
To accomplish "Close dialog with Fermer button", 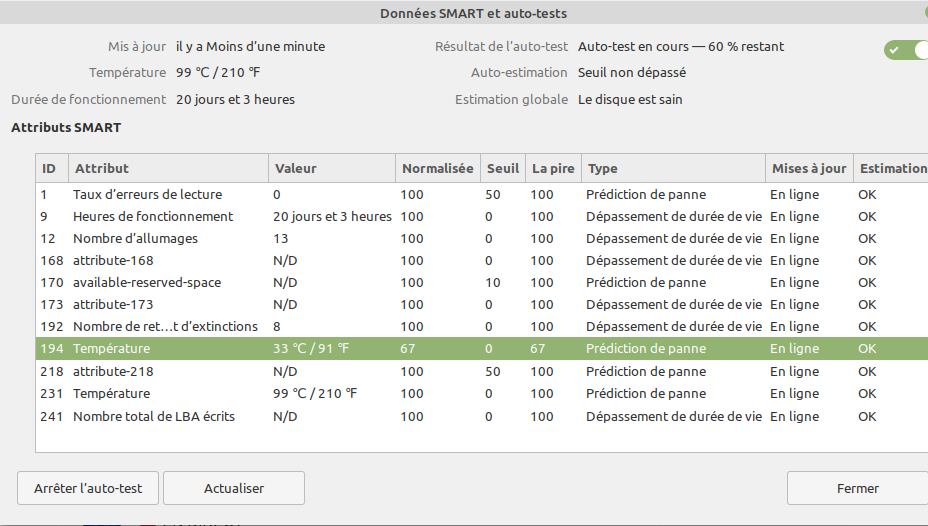I will pos(857,488).
